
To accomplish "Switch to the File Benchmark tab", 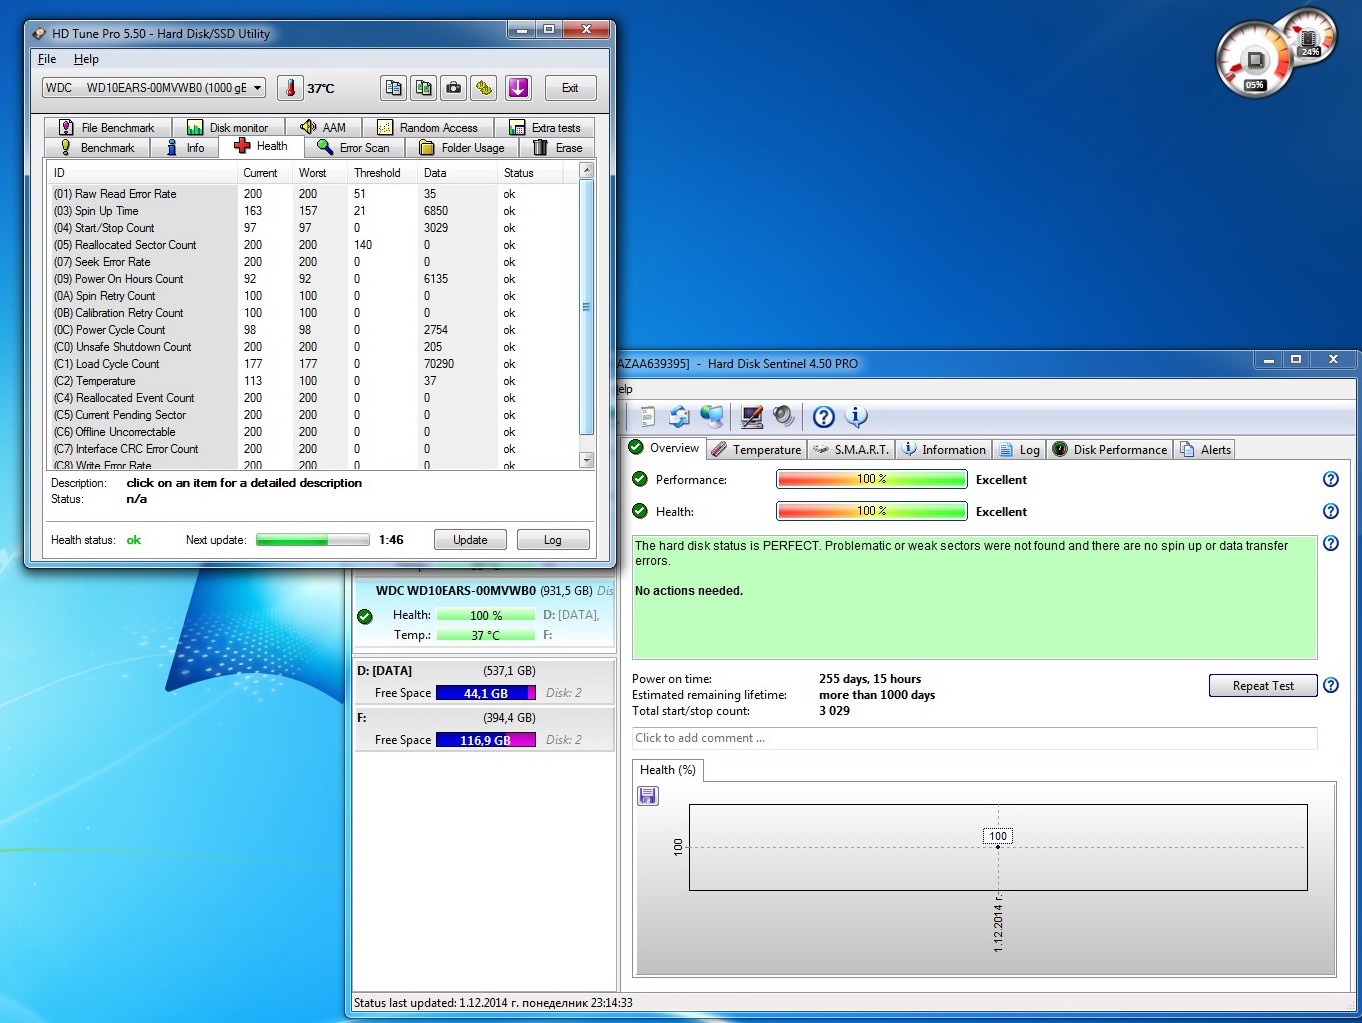I will point(107,127).
